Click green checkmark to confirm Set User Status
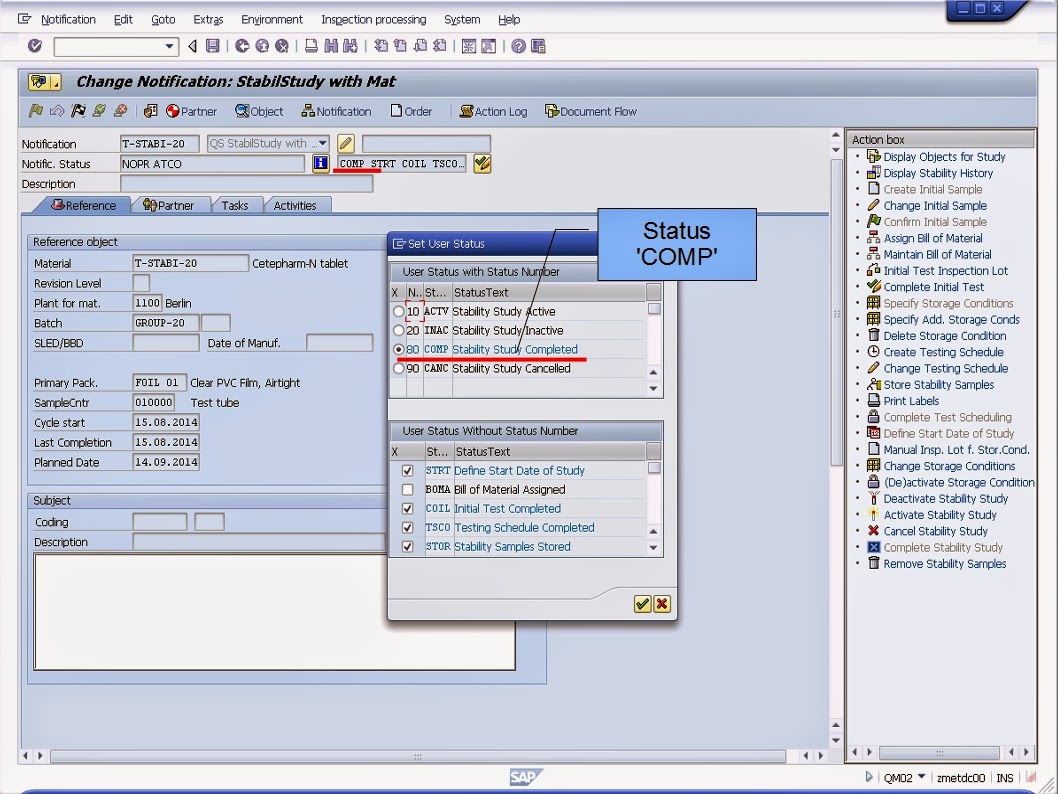Viewport: 1058px width, 794px height. [641, 604]
